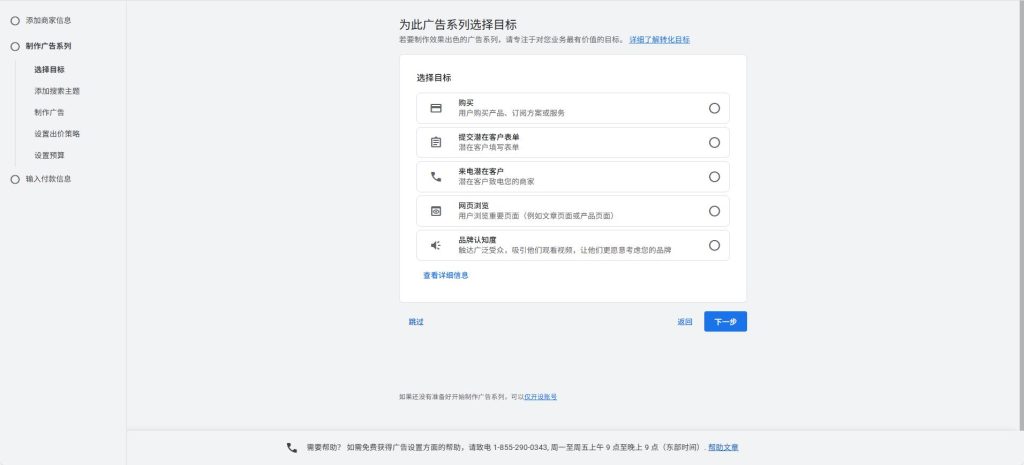Go to 设置预算 sub-step
The width and height of the screenshot is (1024, 465).
[50, 155]
